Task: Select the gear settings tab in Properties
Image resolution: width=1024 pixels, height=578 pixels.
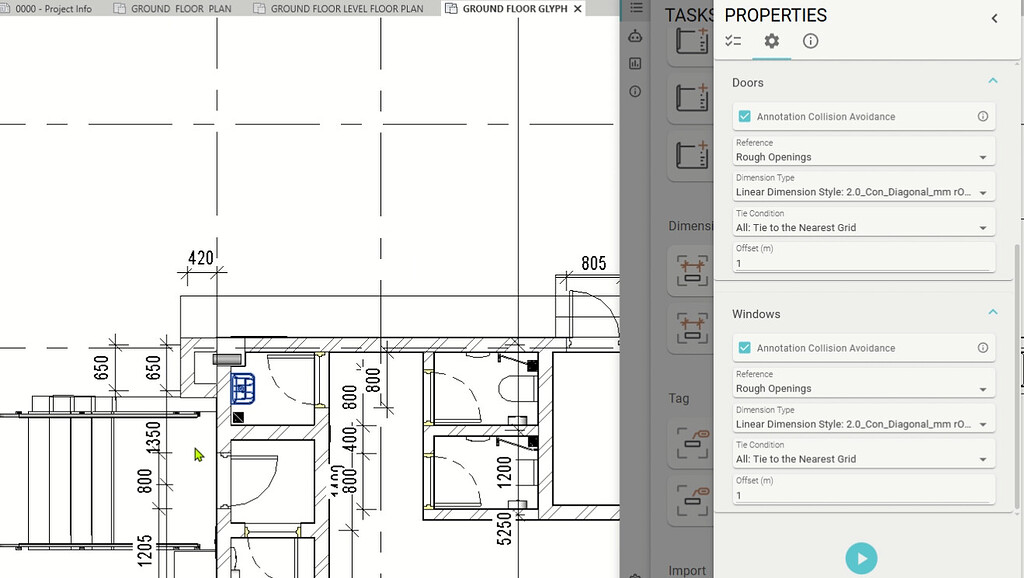Action: click(x=771, y=41)
